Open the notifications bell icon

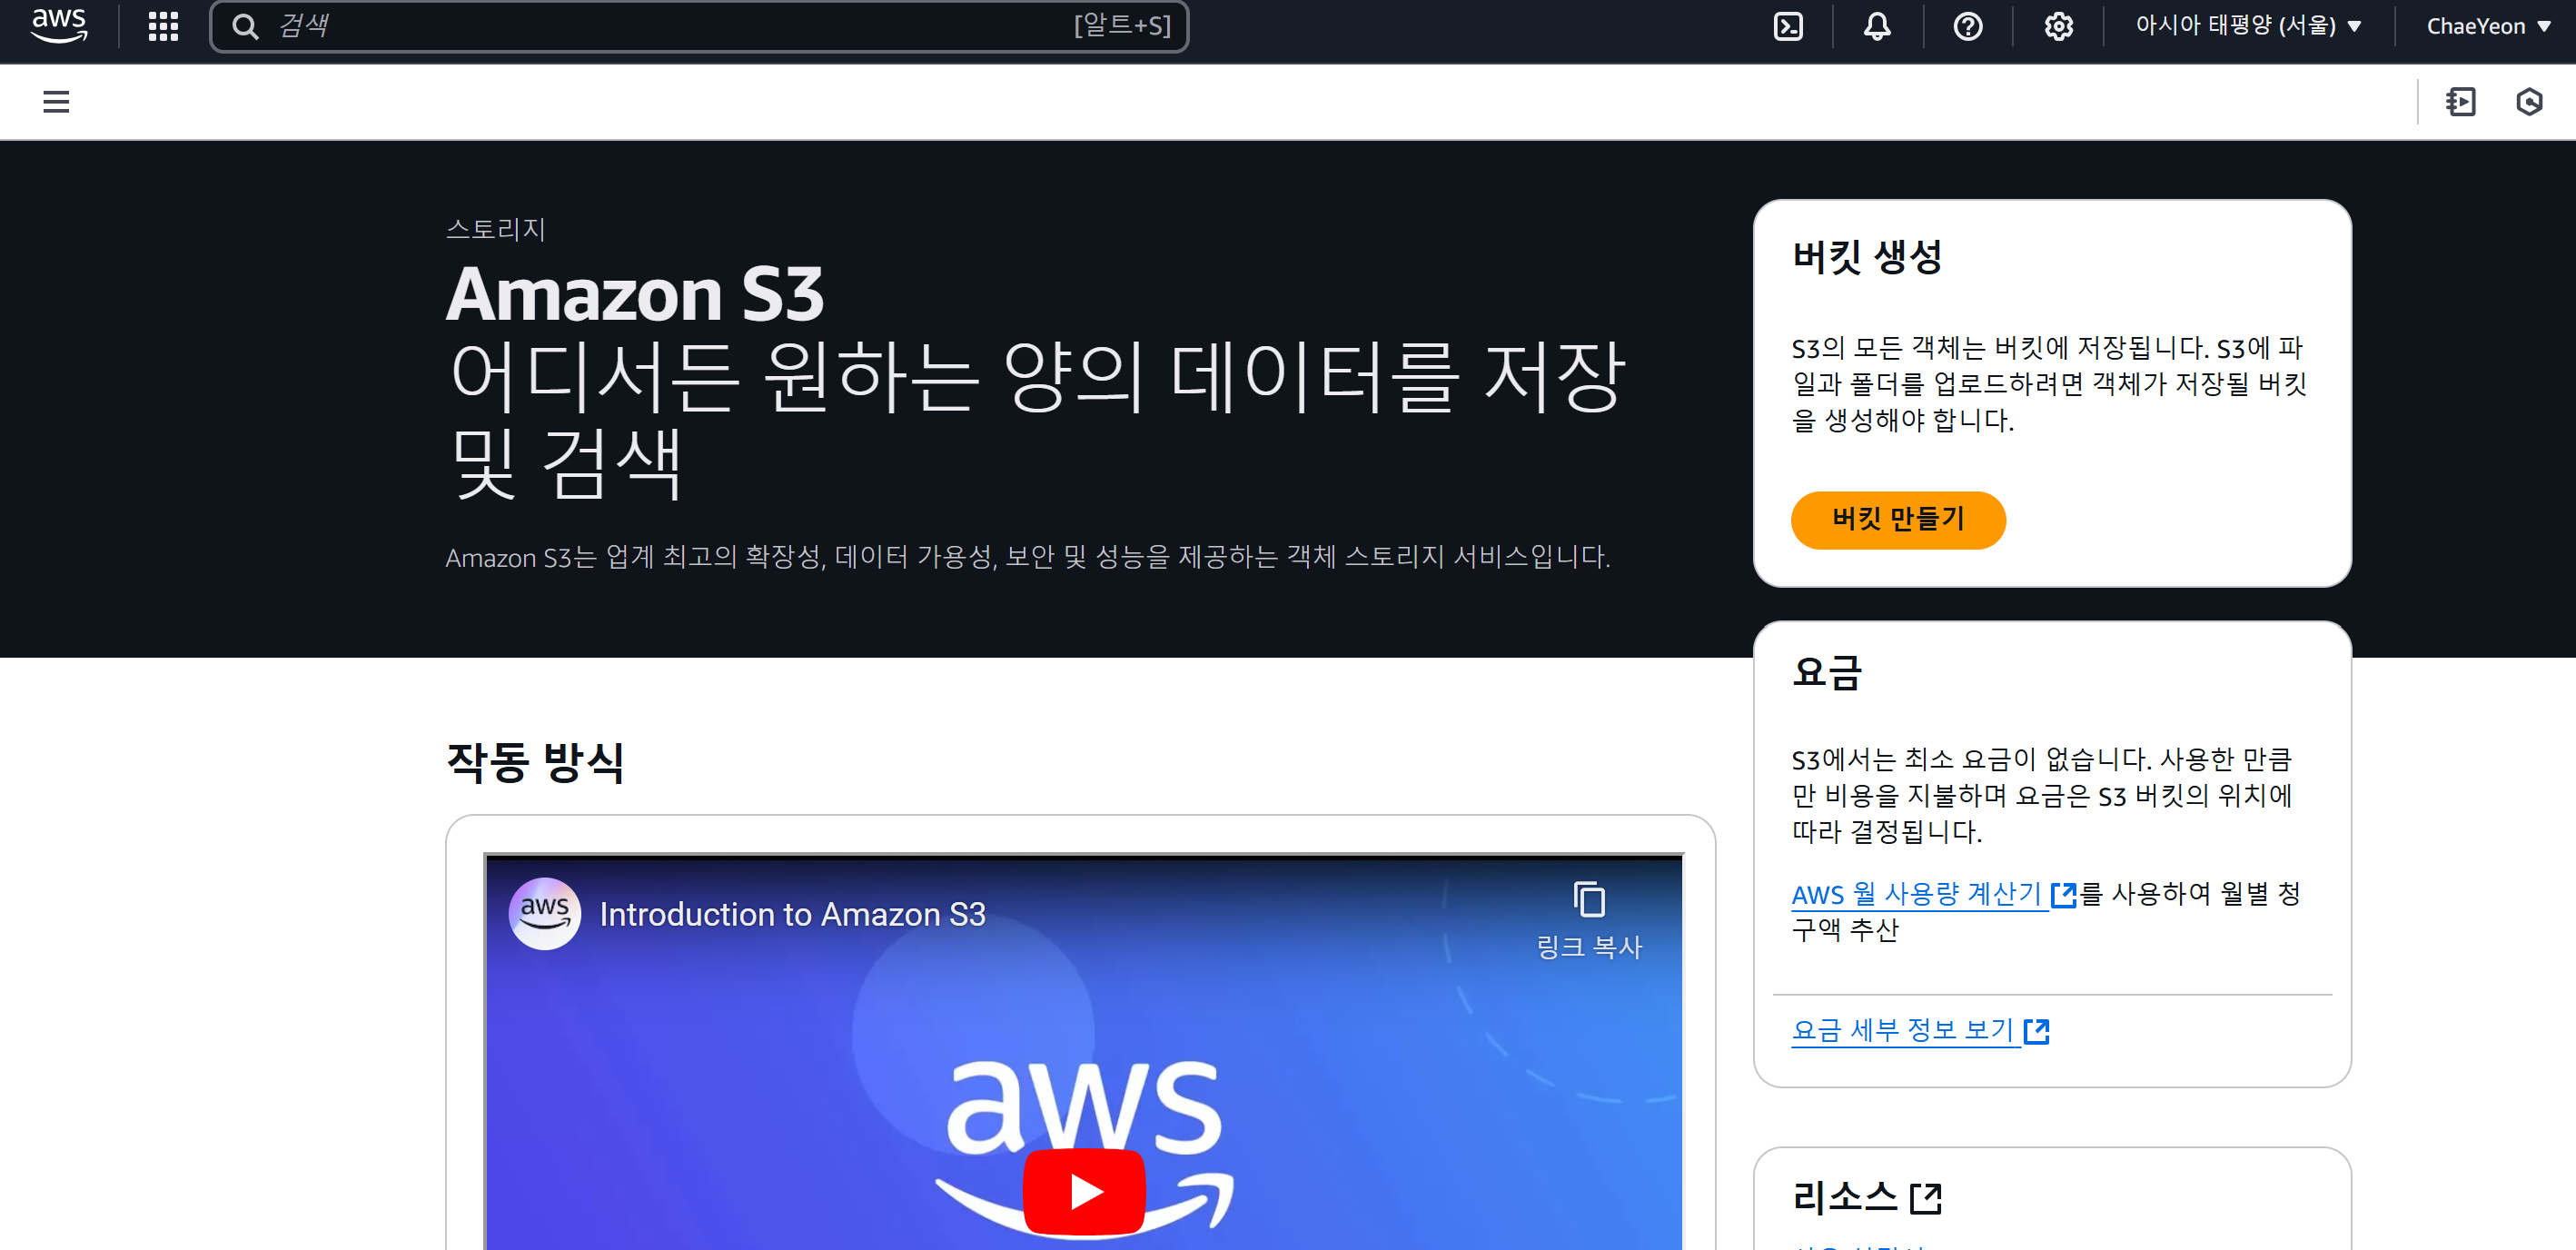[1876, 26]
